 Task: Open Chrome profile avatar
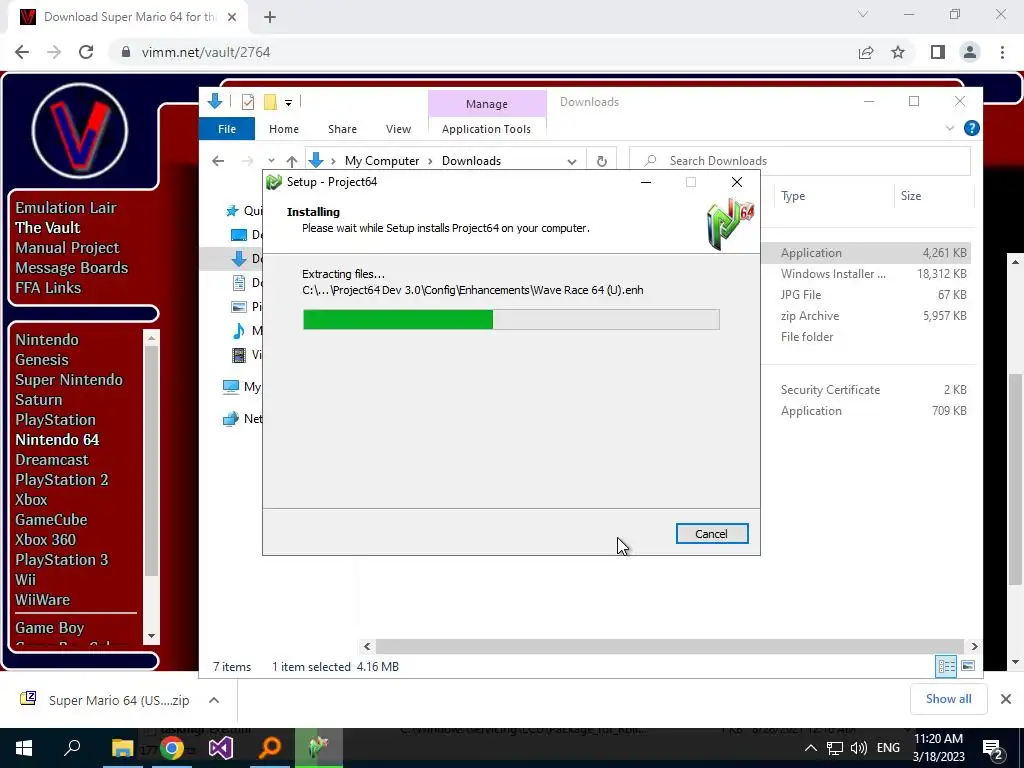pos(970,52)
